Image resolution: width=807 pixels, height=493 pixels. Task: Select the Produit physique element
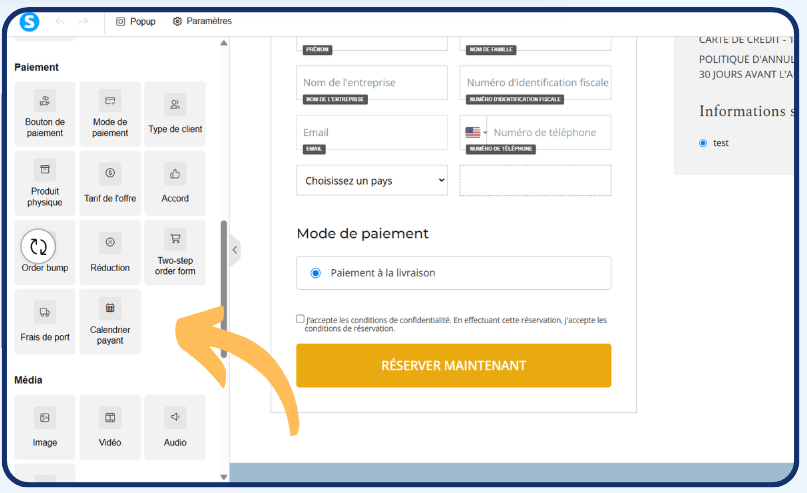pos(45,183)
